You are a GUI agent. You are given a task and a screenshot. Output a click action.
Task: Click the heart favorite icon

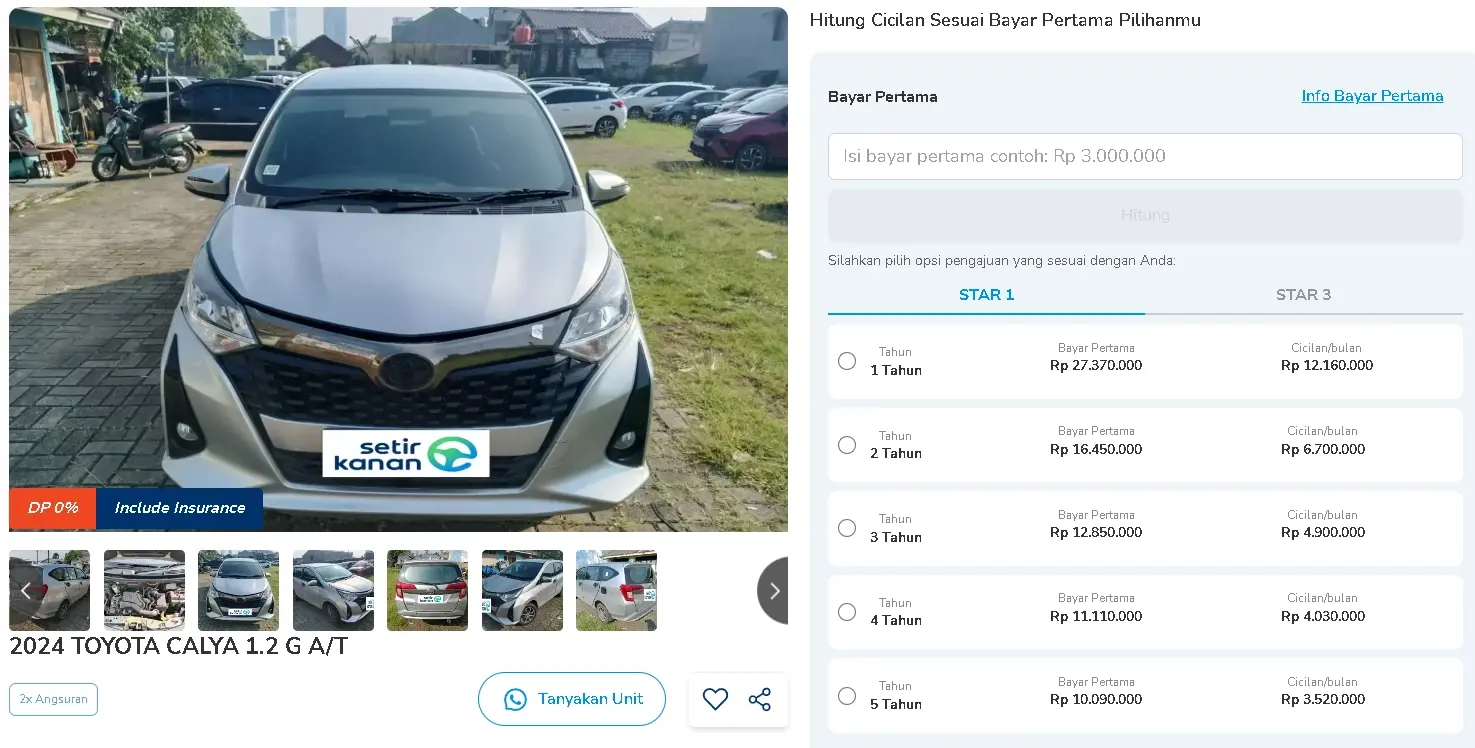click(x=715, y=699)
